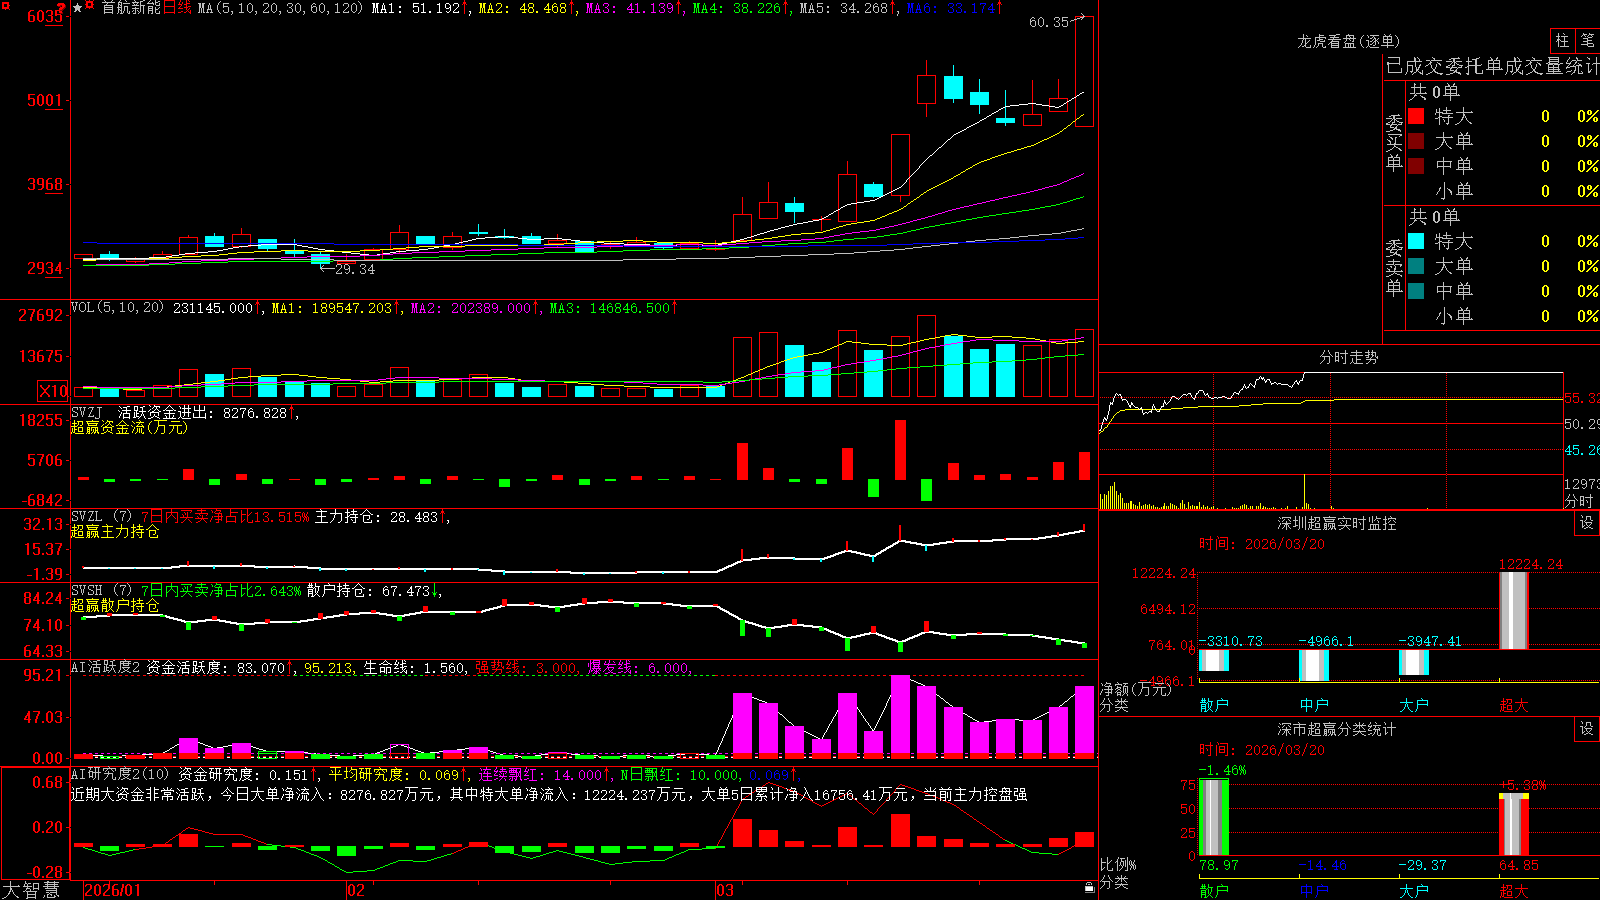1600x900 pixels.
Task: Open 设 settings for 深圳超赢实时监控
Action: click(x=1587, y=523)
